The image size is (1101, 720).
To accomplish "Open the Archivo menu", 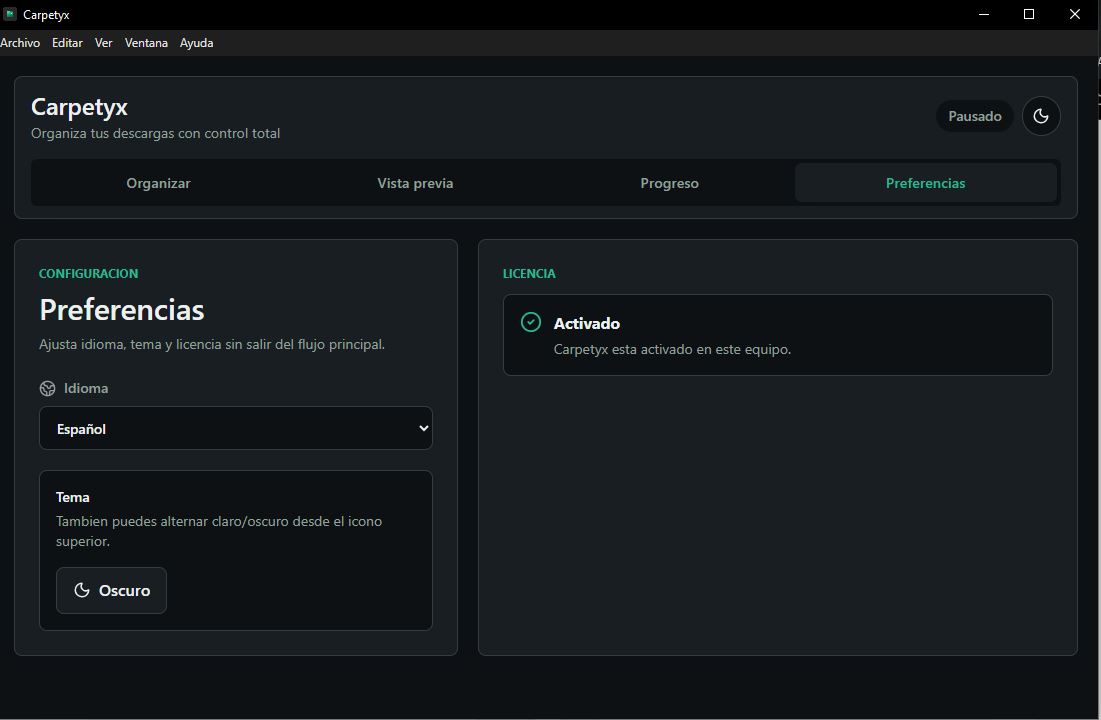I will coord(20,43).
